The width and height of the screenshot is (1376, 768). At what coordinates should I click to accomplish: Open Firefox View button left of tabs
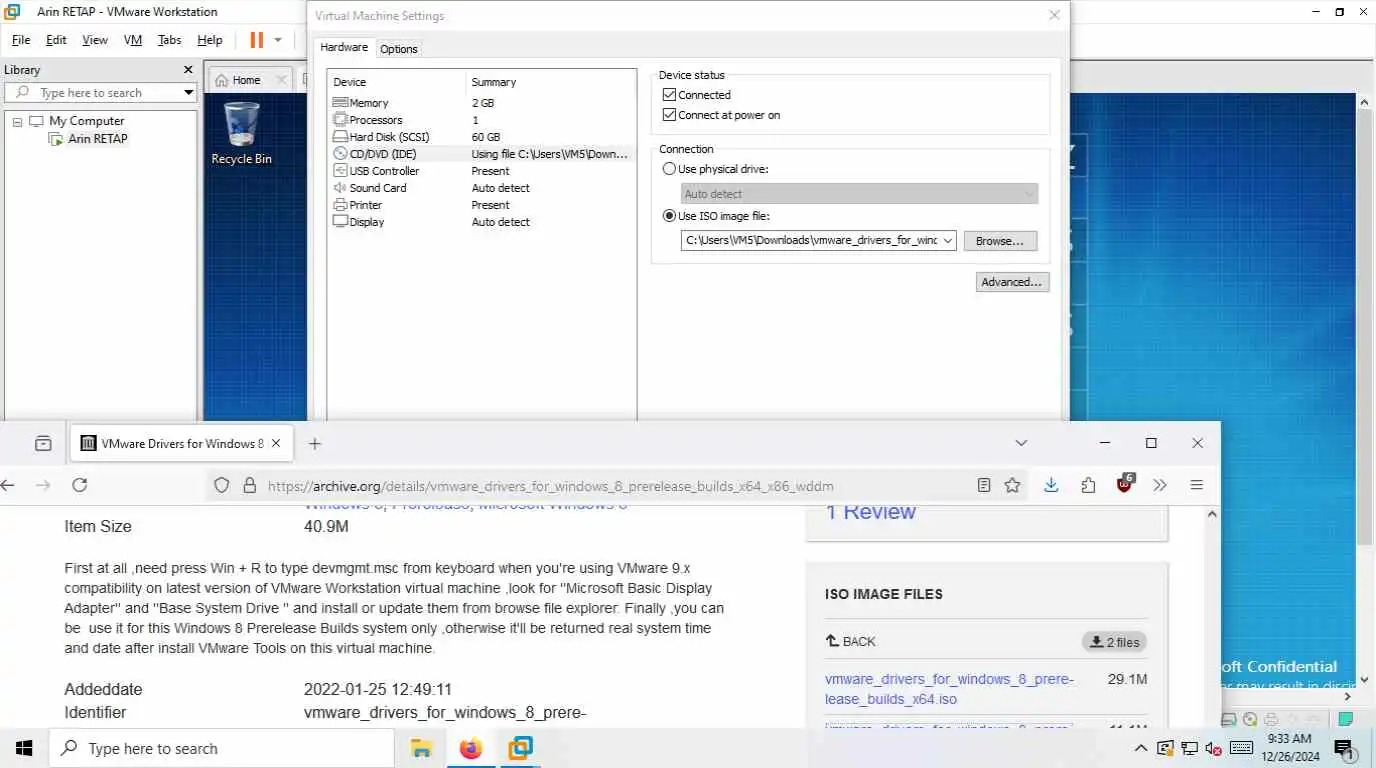tap(43, 443)
